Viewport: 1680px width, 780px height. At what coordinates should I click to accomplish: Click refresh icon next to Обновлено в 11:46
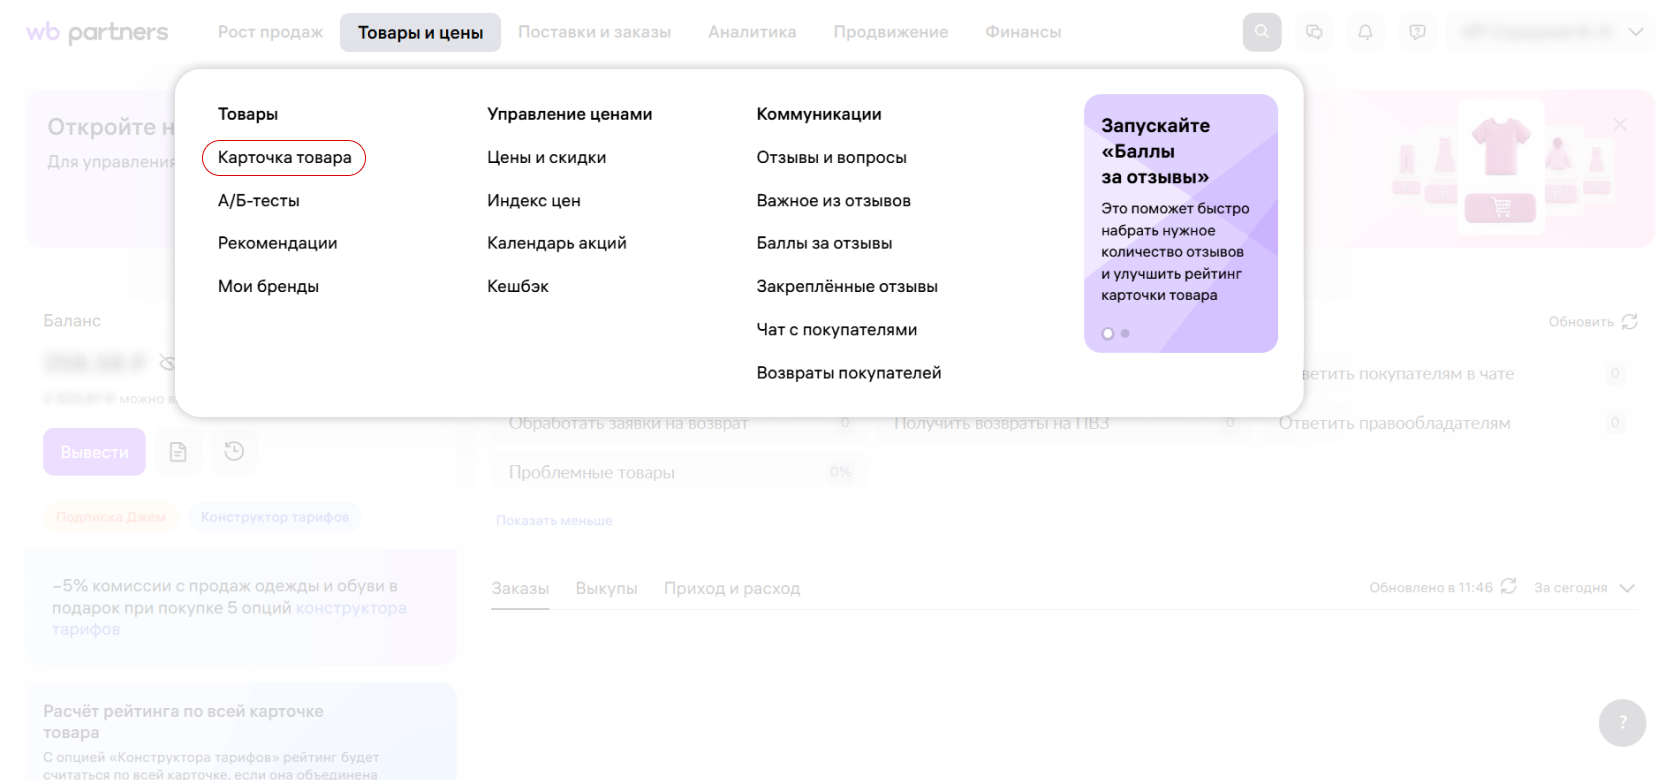(1509, 586)
